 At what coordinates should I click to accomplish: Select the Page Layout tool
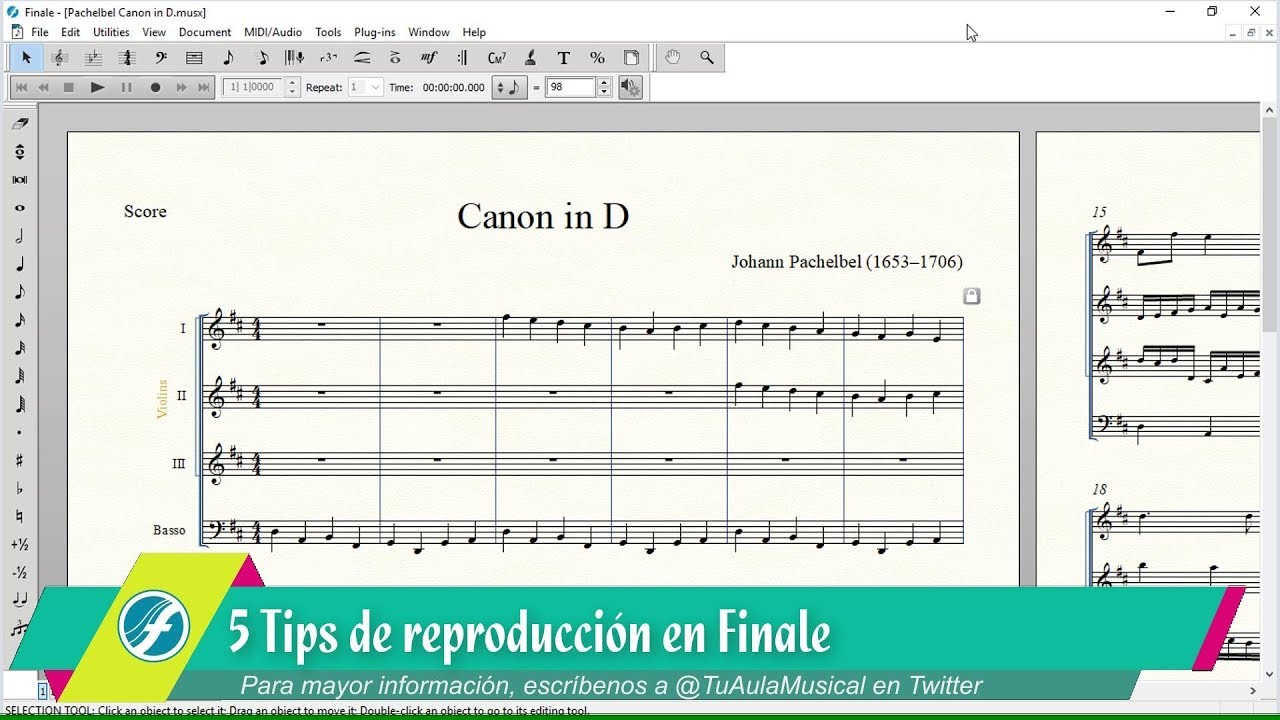[x=631, y=58]
